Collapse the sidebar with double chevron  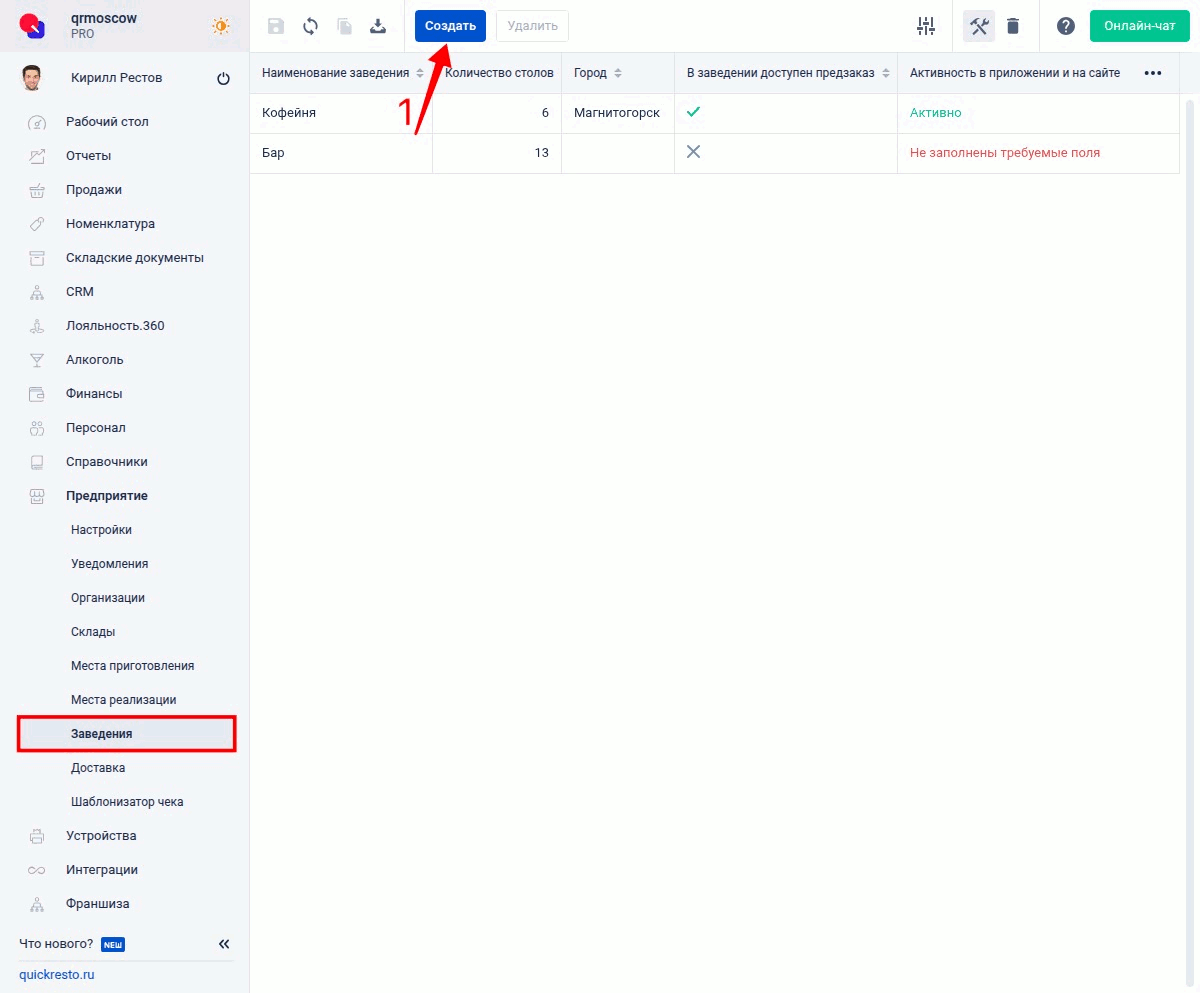click(x=224, y=944)
